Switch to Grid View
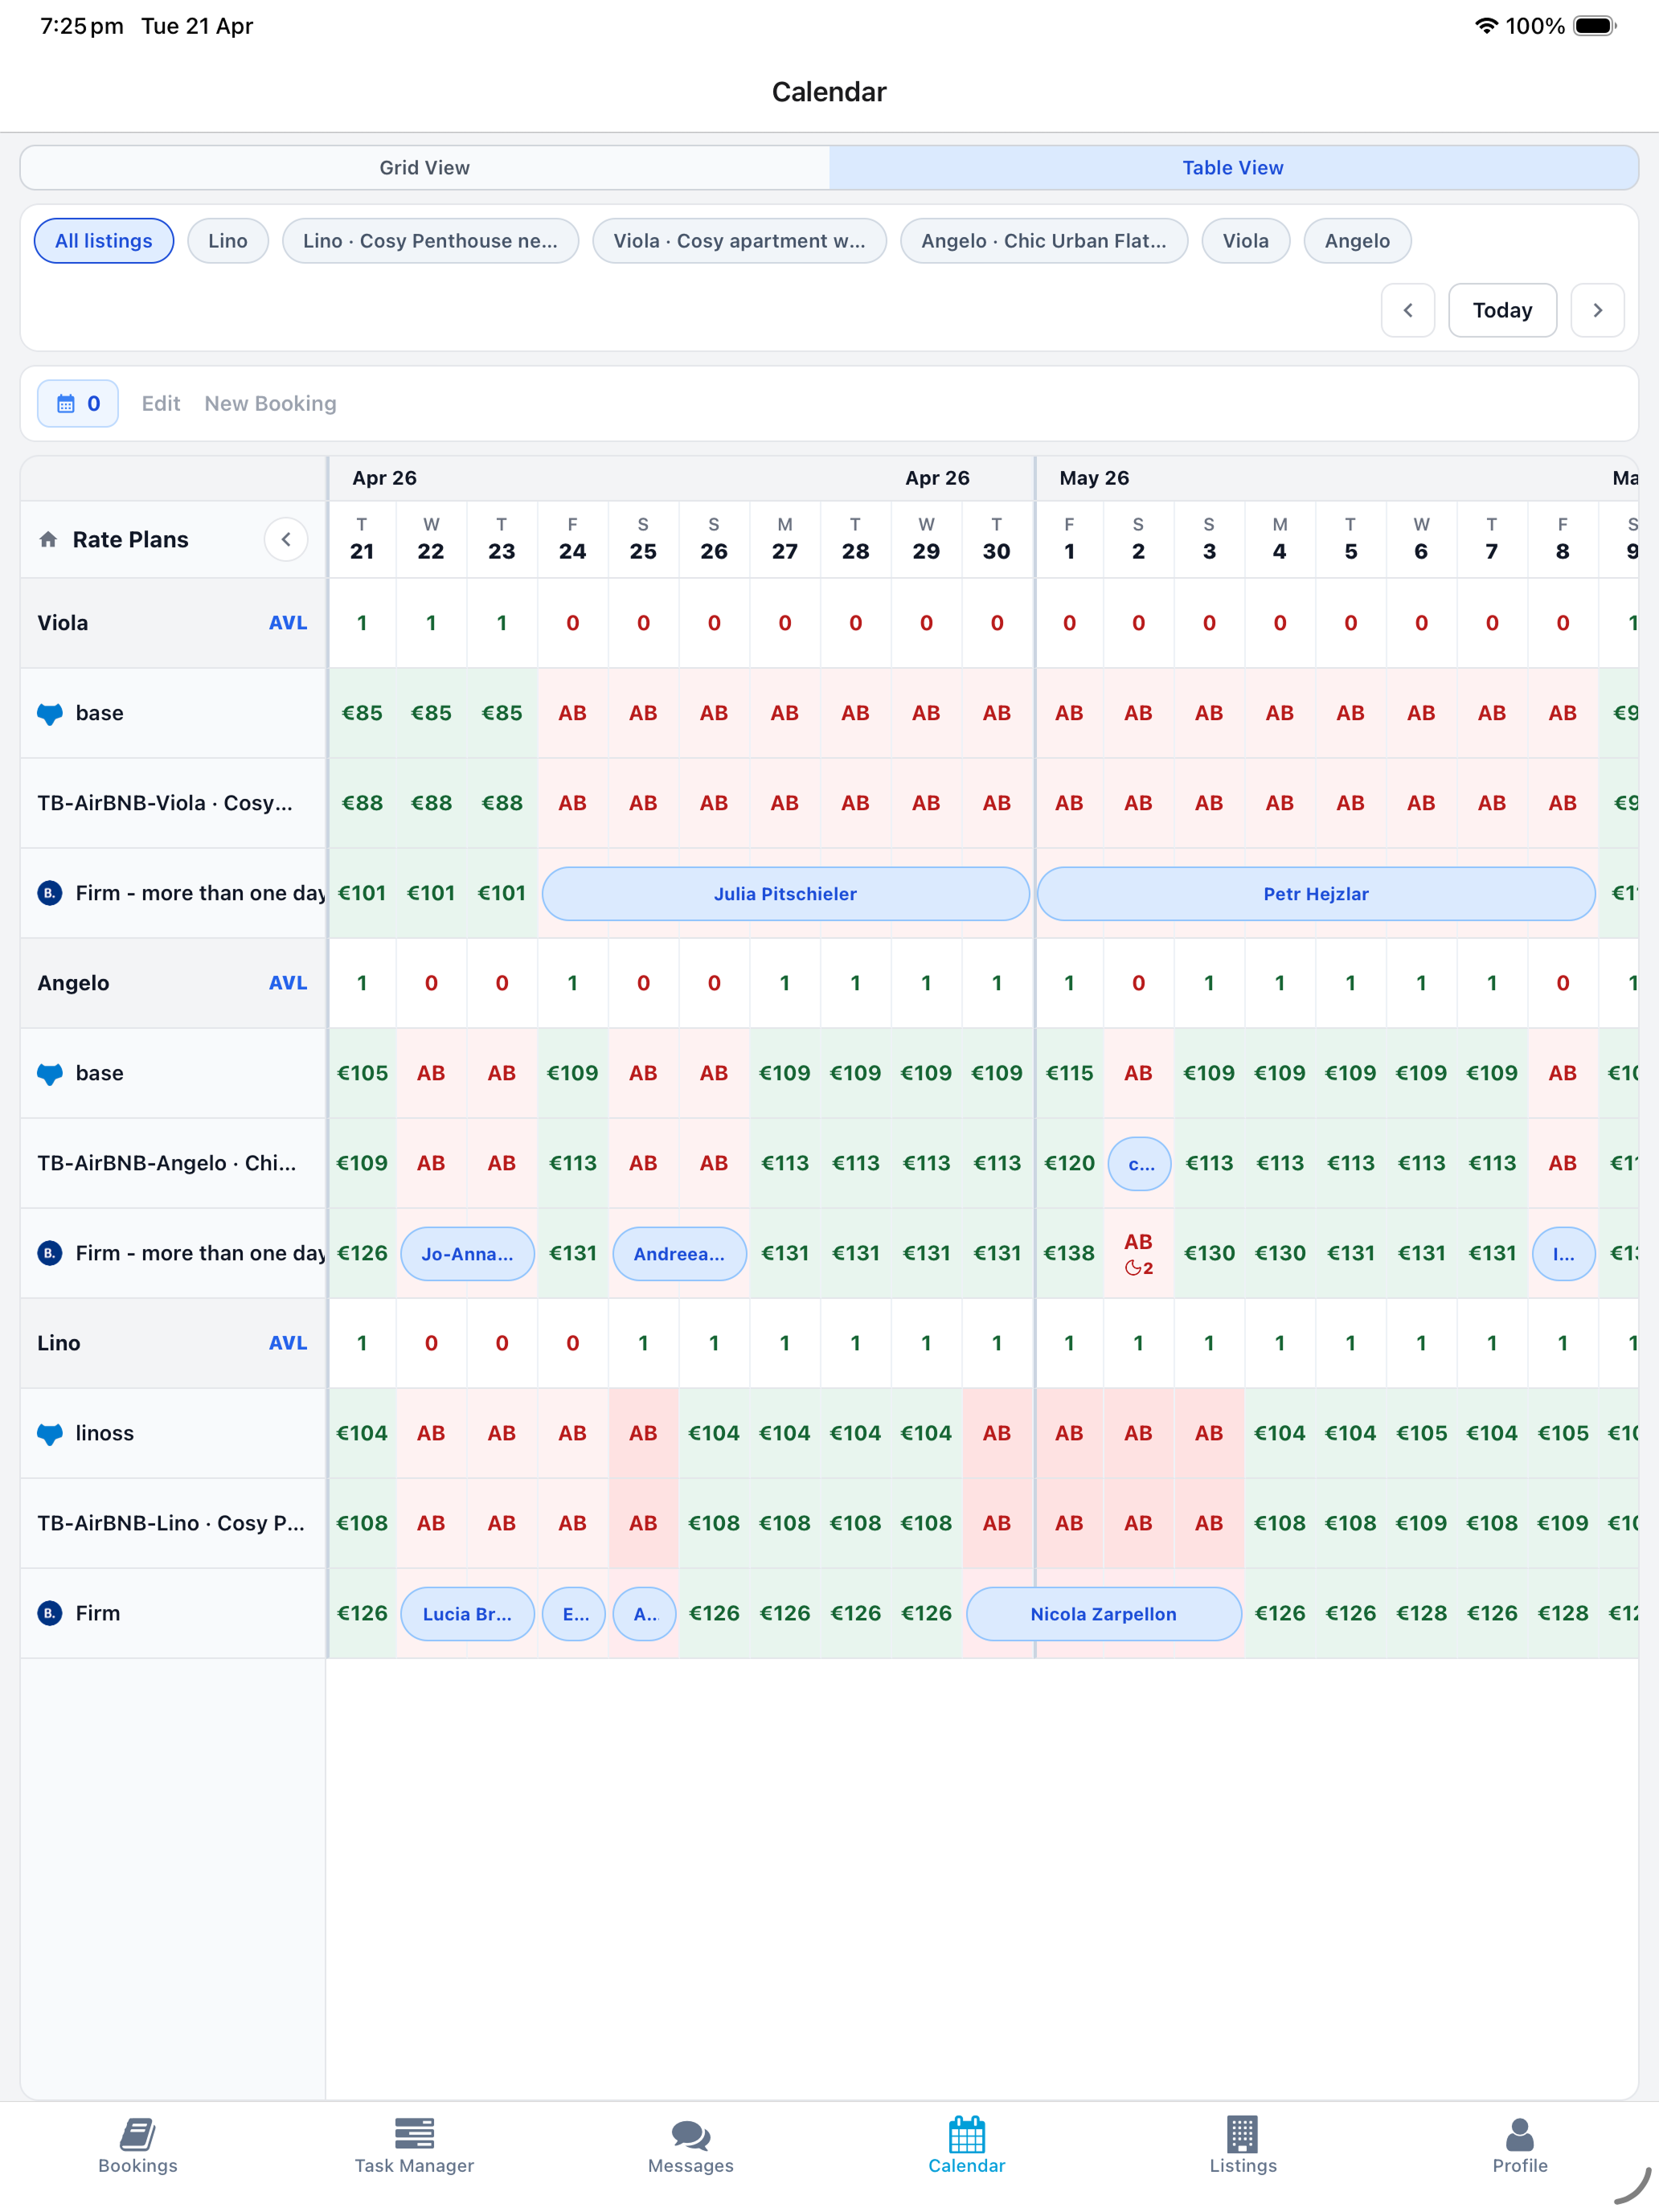The width and height of the screenshot is (1659, 2212). pos(425,168)
